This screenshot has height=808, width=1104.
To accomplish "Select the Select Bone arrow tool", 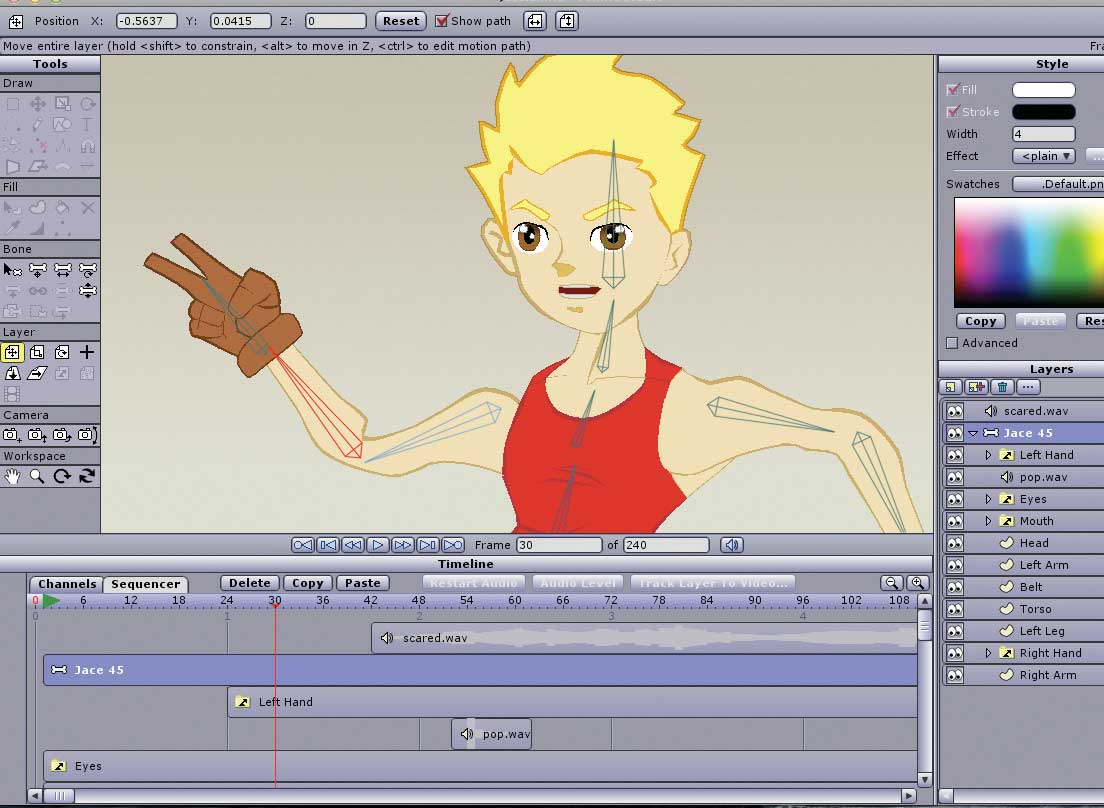I will [x=12, y=269].
